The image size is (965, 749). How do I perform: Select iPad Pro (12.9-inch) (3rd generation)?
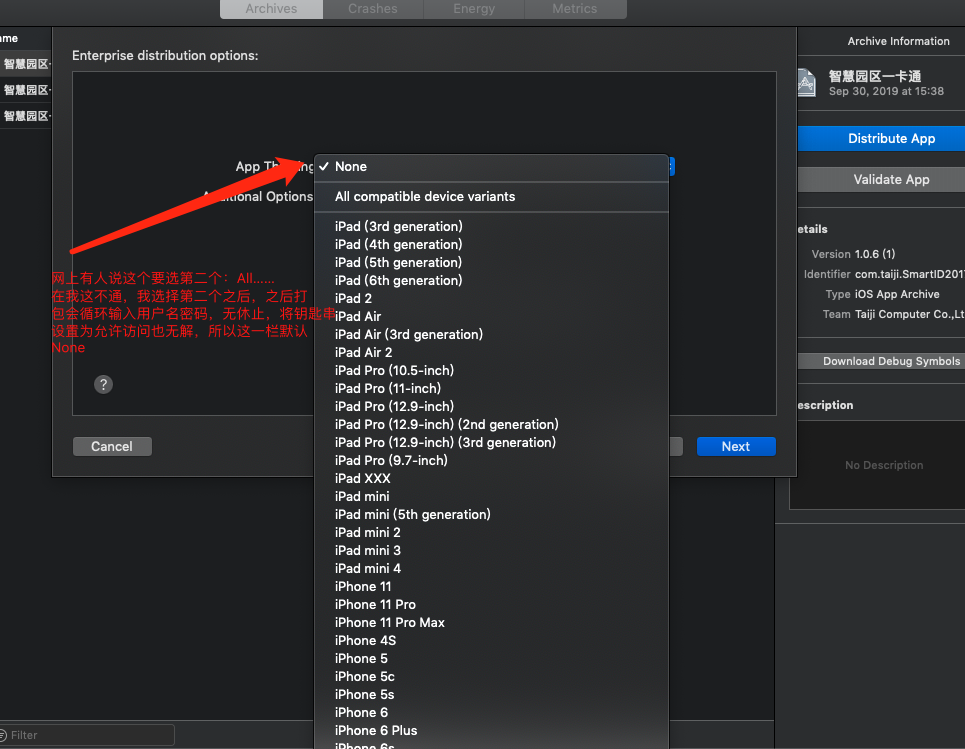coord(491,443)
